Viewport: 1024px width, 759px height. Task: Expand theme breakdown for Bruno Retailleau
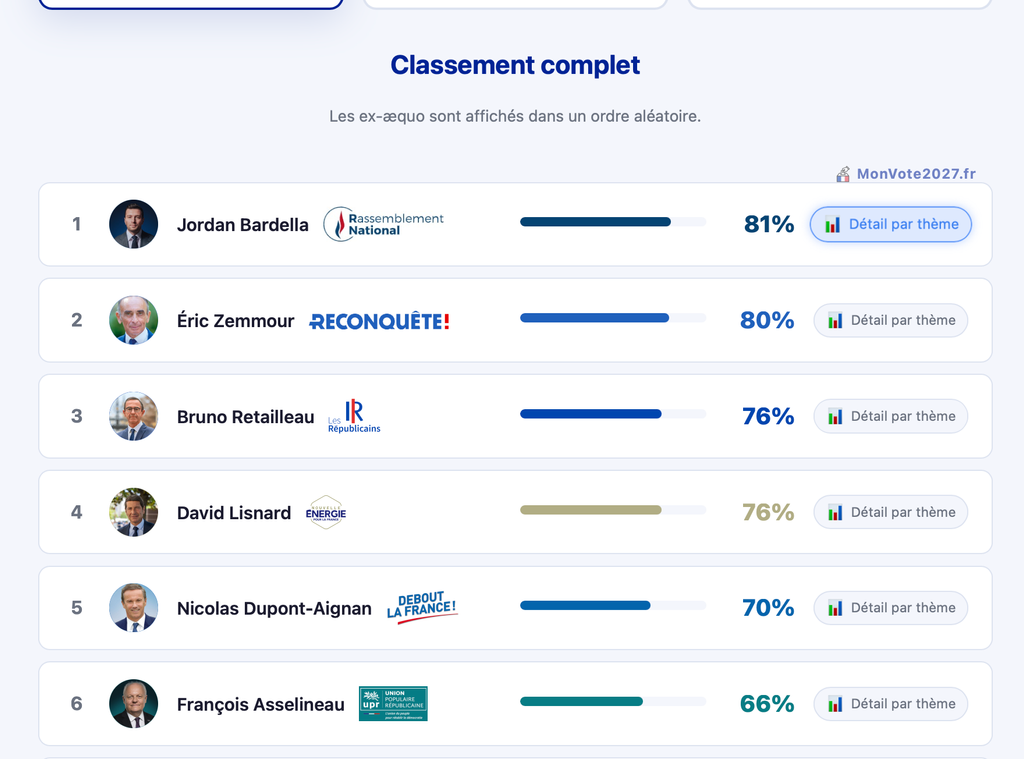click(x=890, y=416)
